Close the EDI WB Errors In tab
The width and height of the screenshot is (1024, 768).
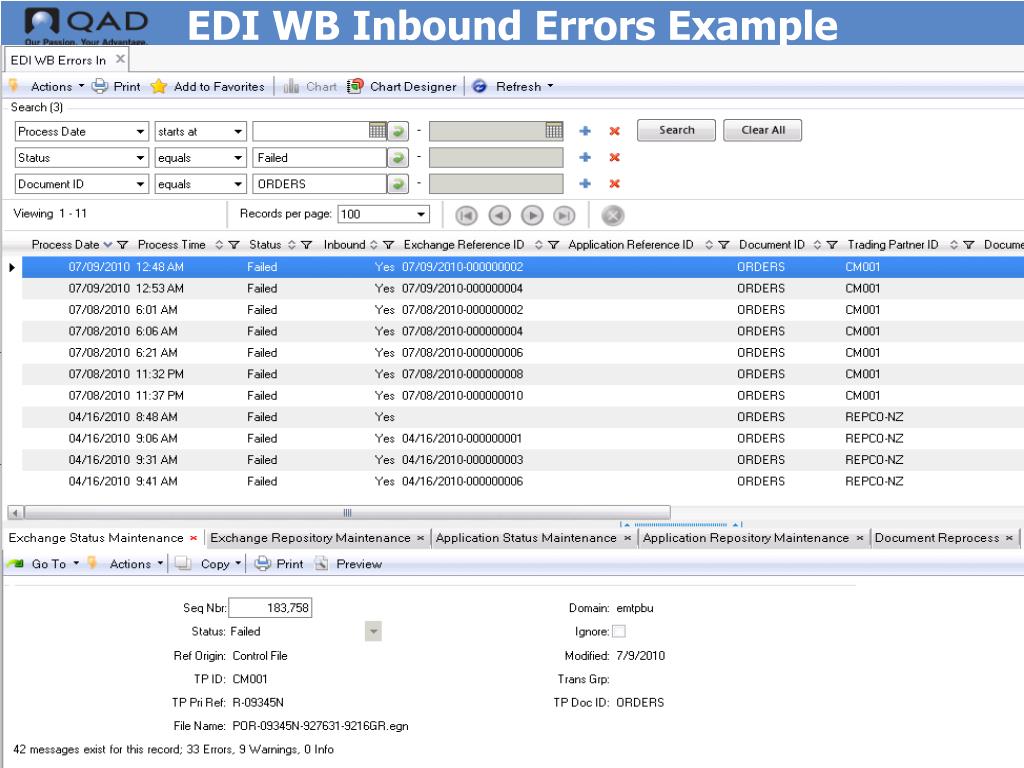(120, 59)
